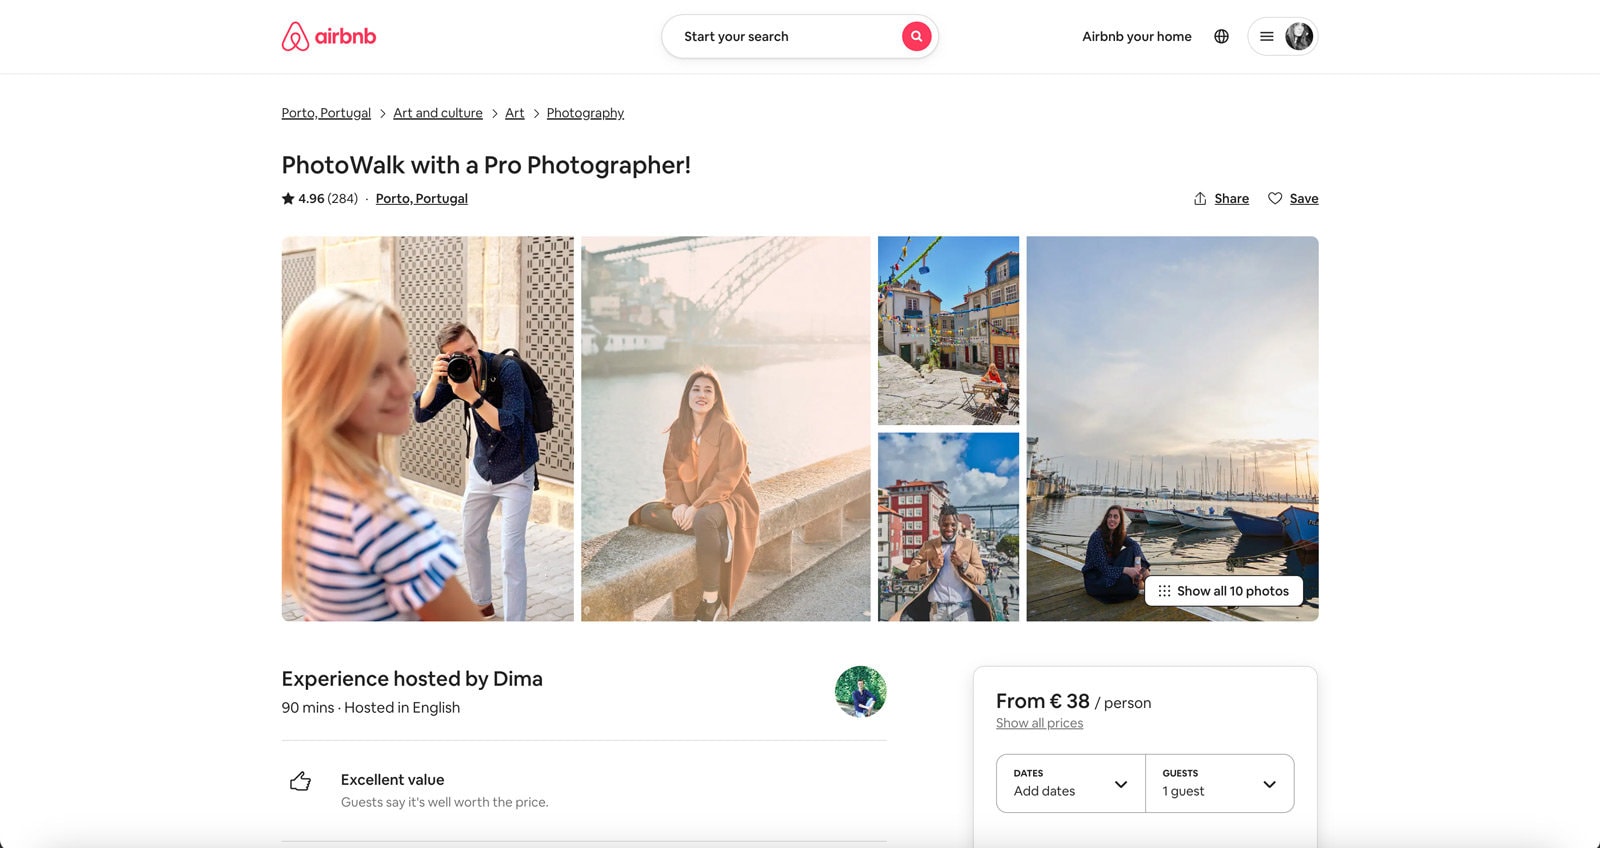Screen dimensions: 1600x848
Task: Click the From € 38 / person price
Action: [x=1073, y=702]
